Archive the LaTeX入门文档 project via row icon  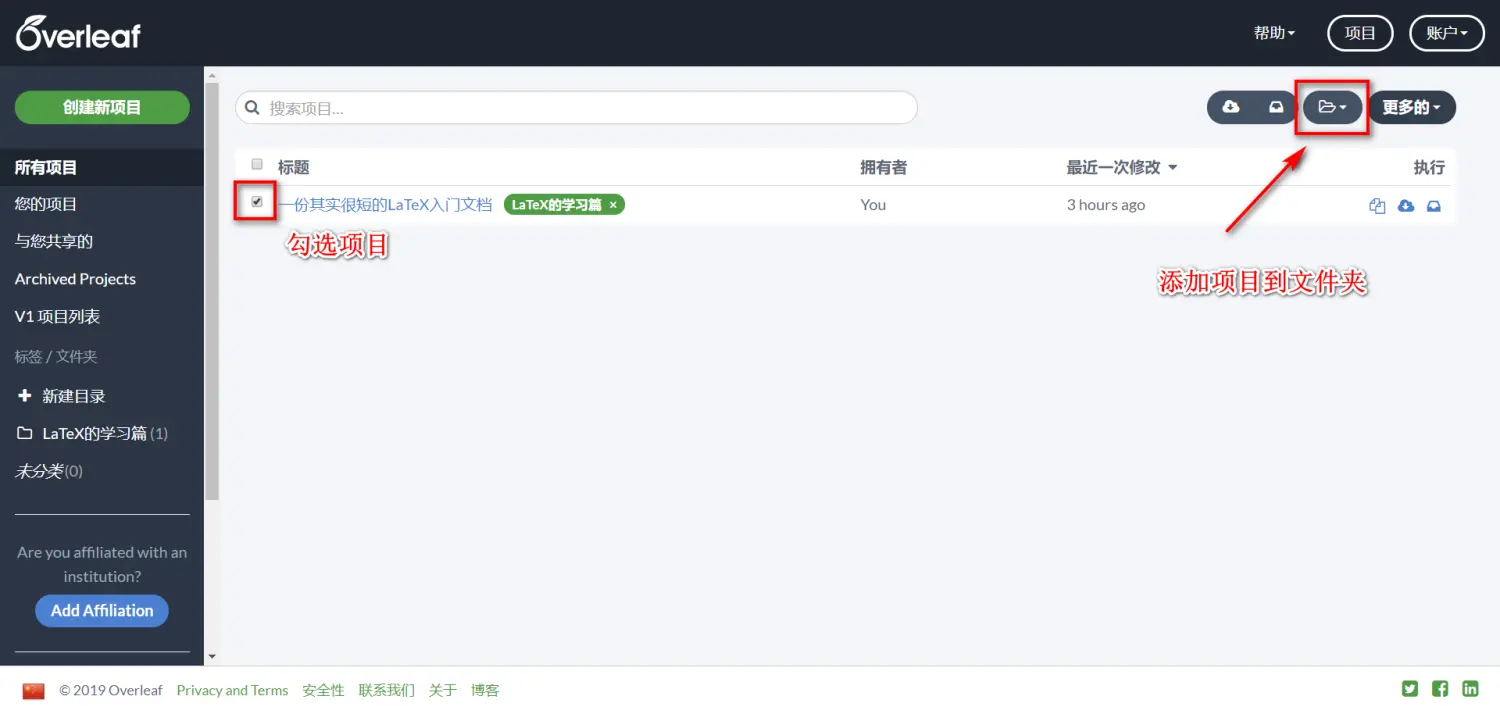pos(1433,206)
